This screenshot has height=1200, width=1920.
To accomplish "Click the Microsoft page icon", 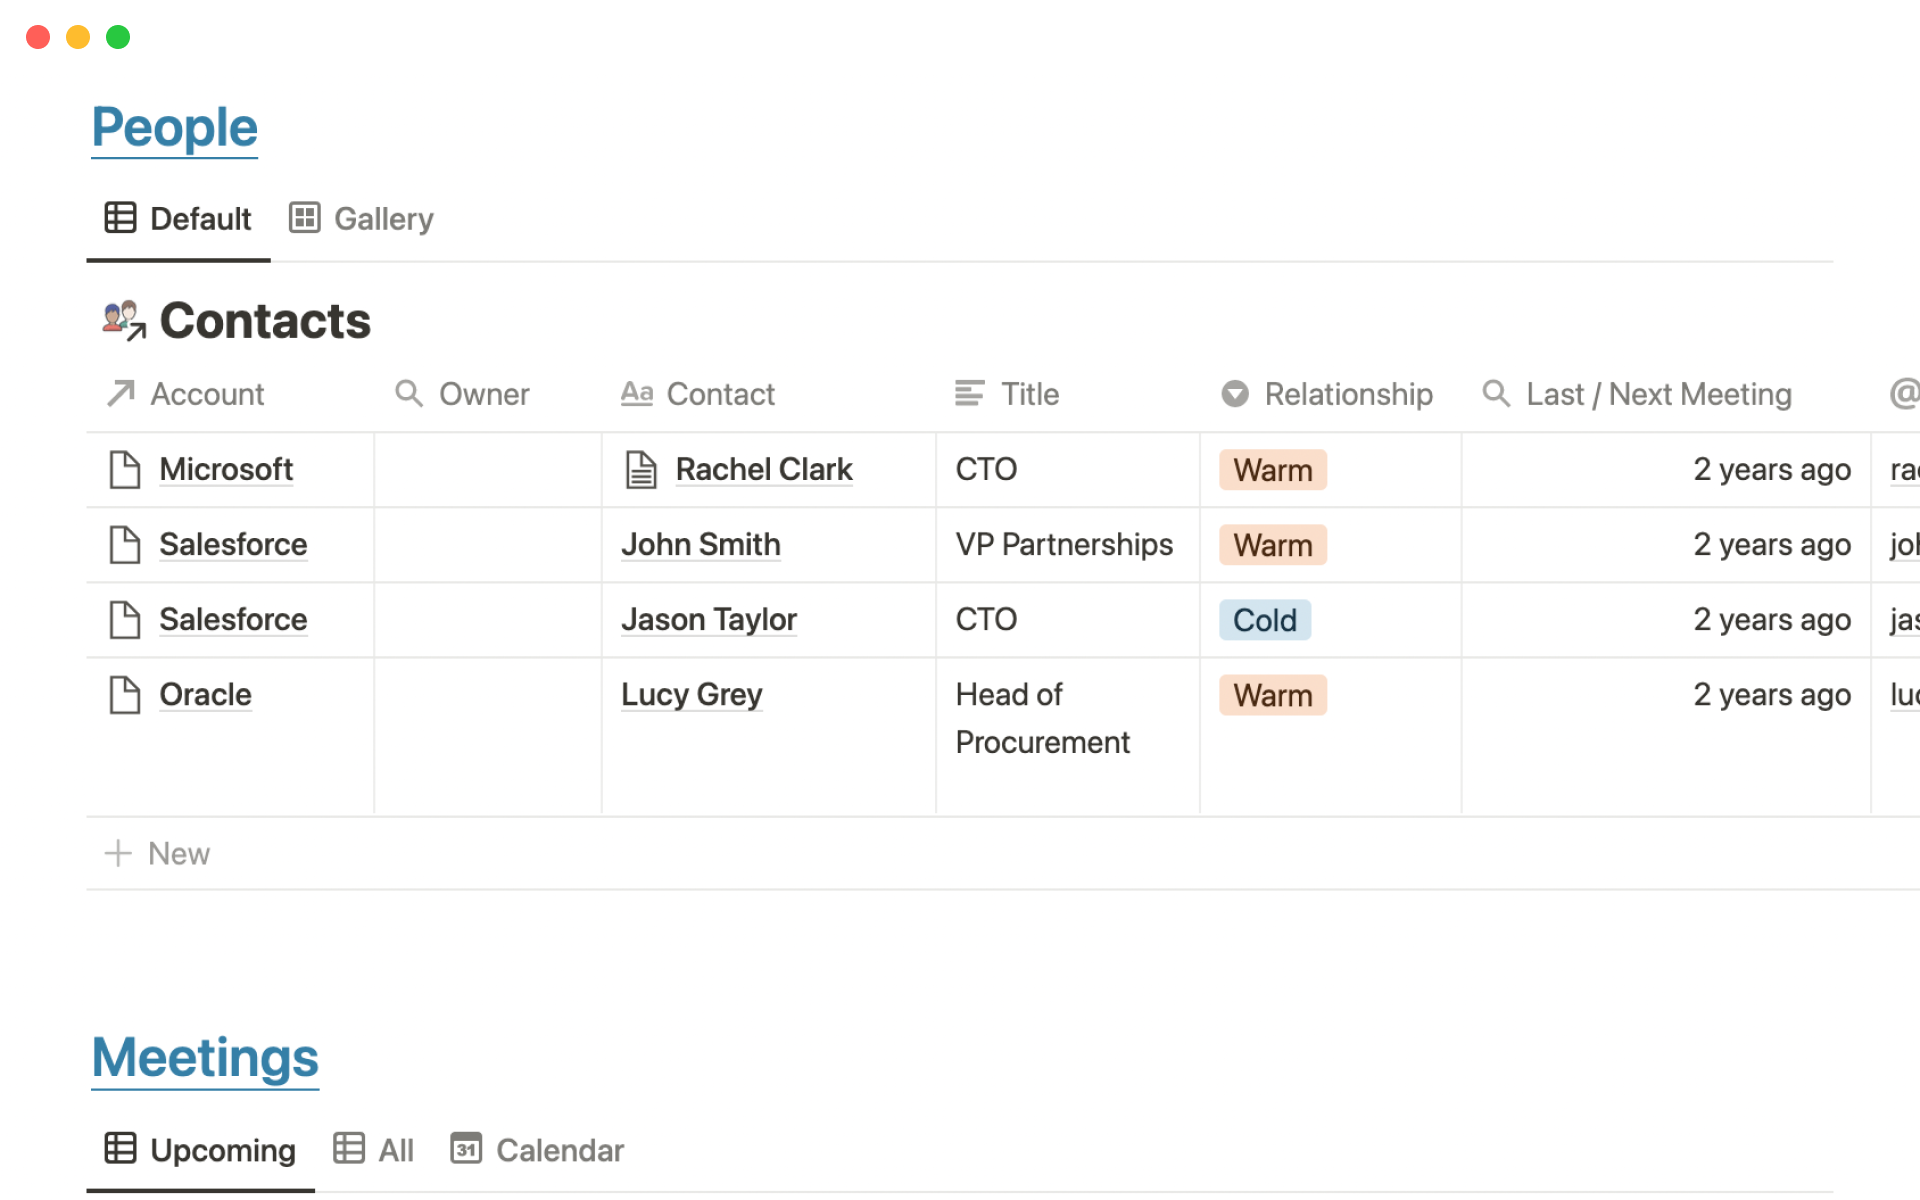I will click(x=124, y=469).
